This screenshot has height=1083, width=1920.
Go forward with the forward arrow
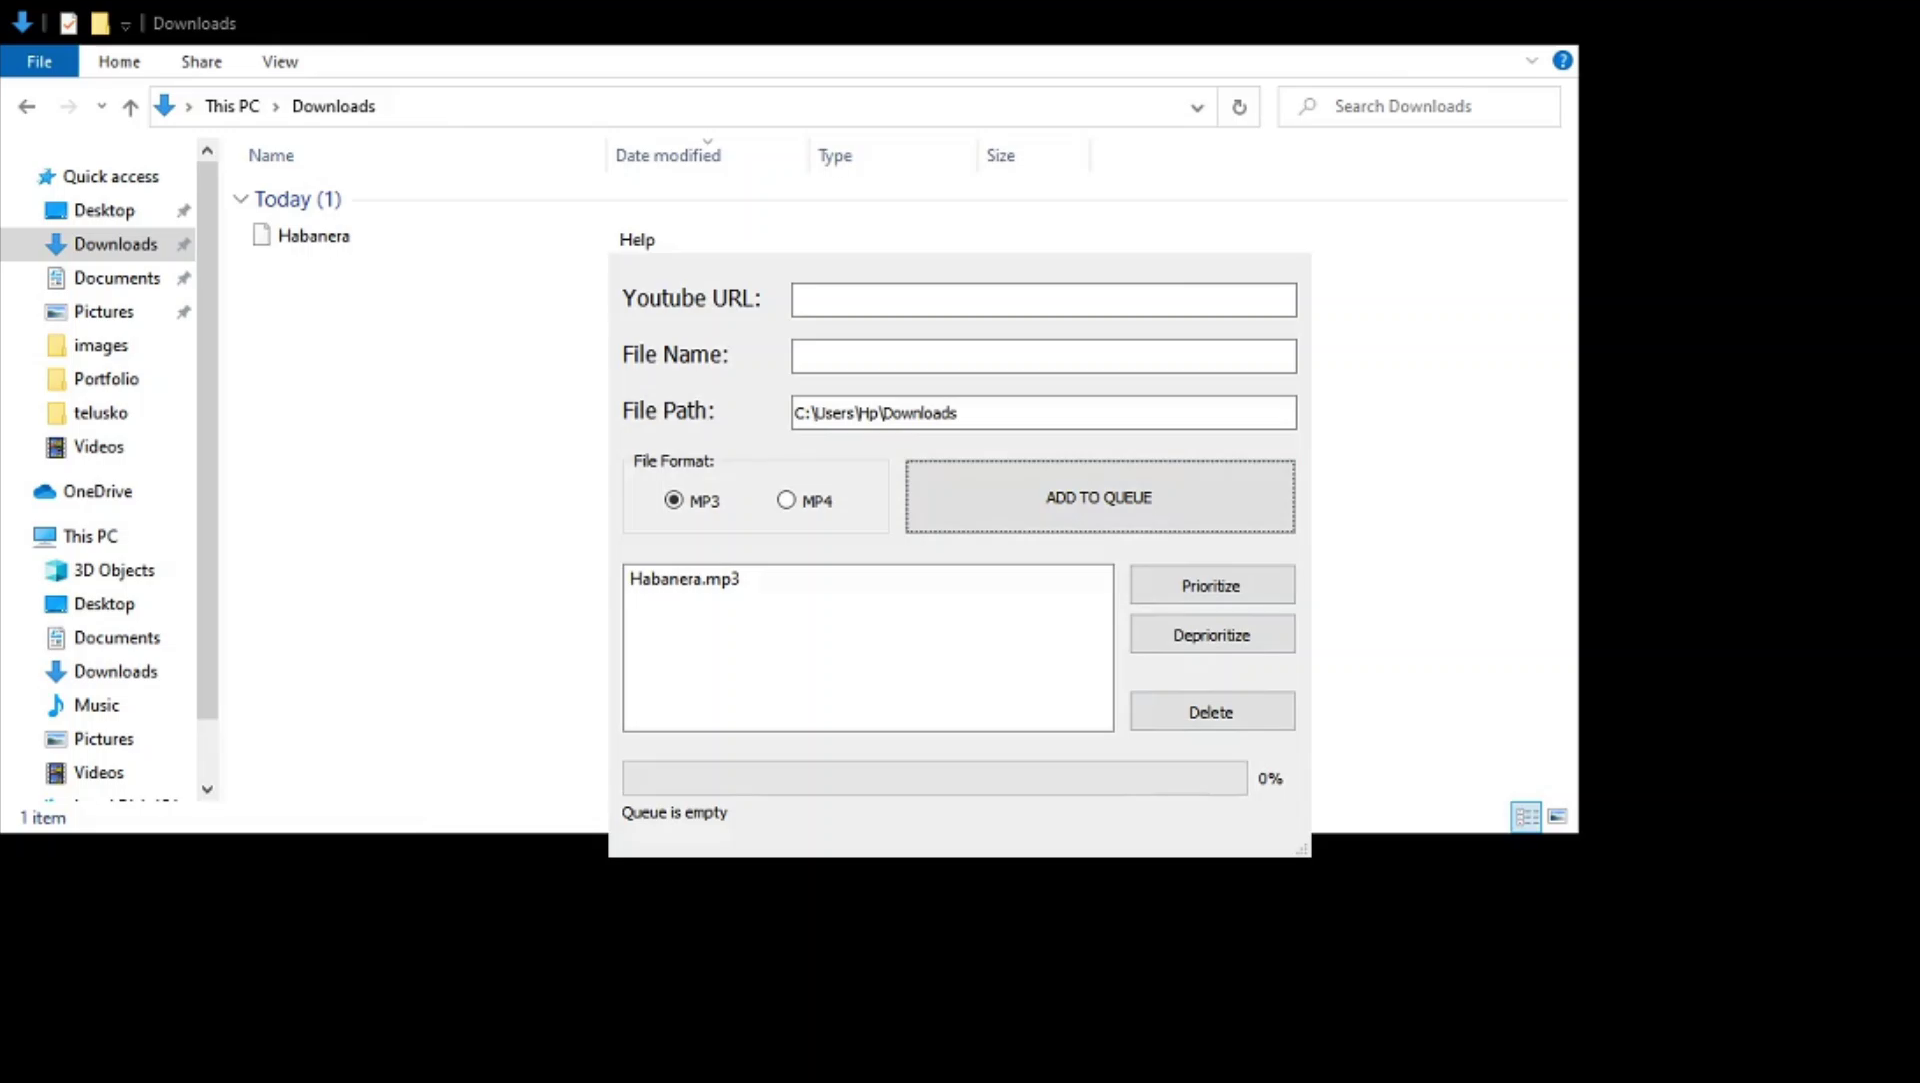[68, 106]
